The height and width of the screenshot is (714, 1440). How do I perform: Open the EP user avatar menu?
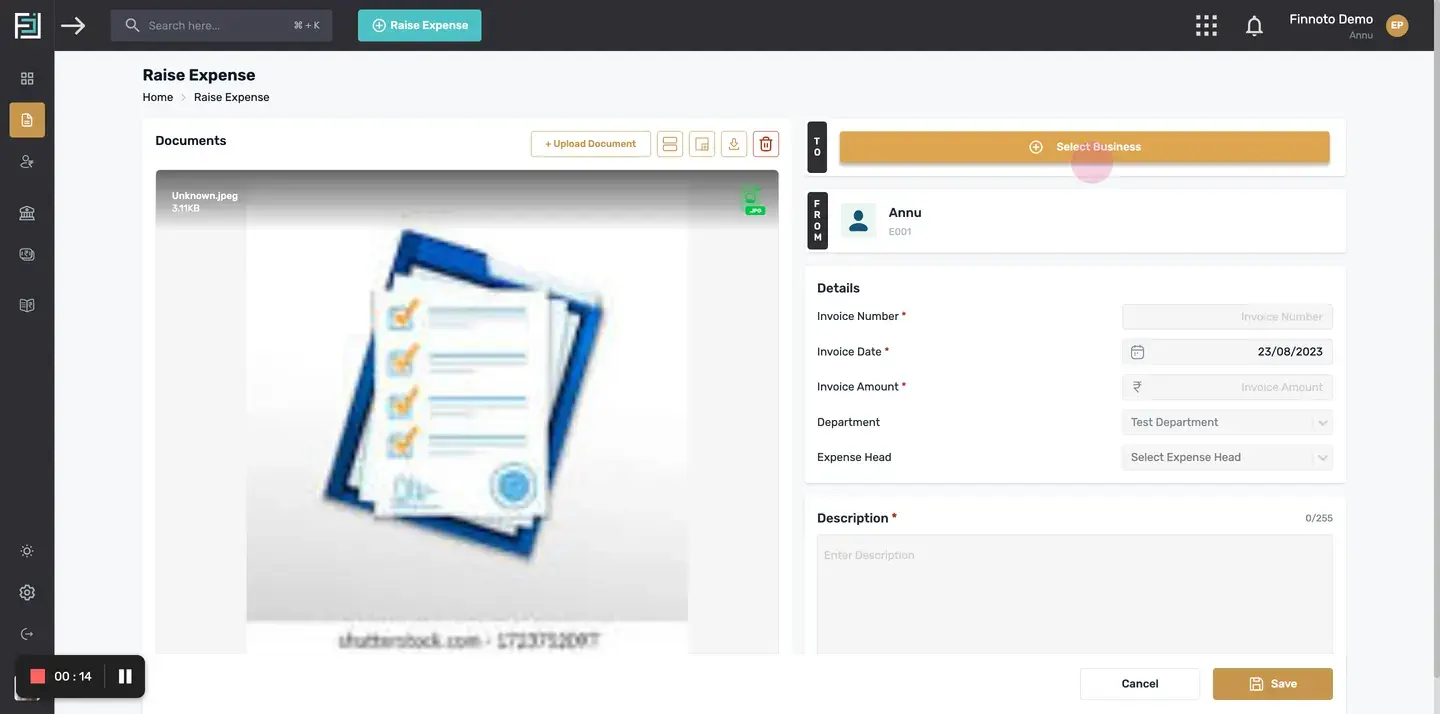(1397, 25)
